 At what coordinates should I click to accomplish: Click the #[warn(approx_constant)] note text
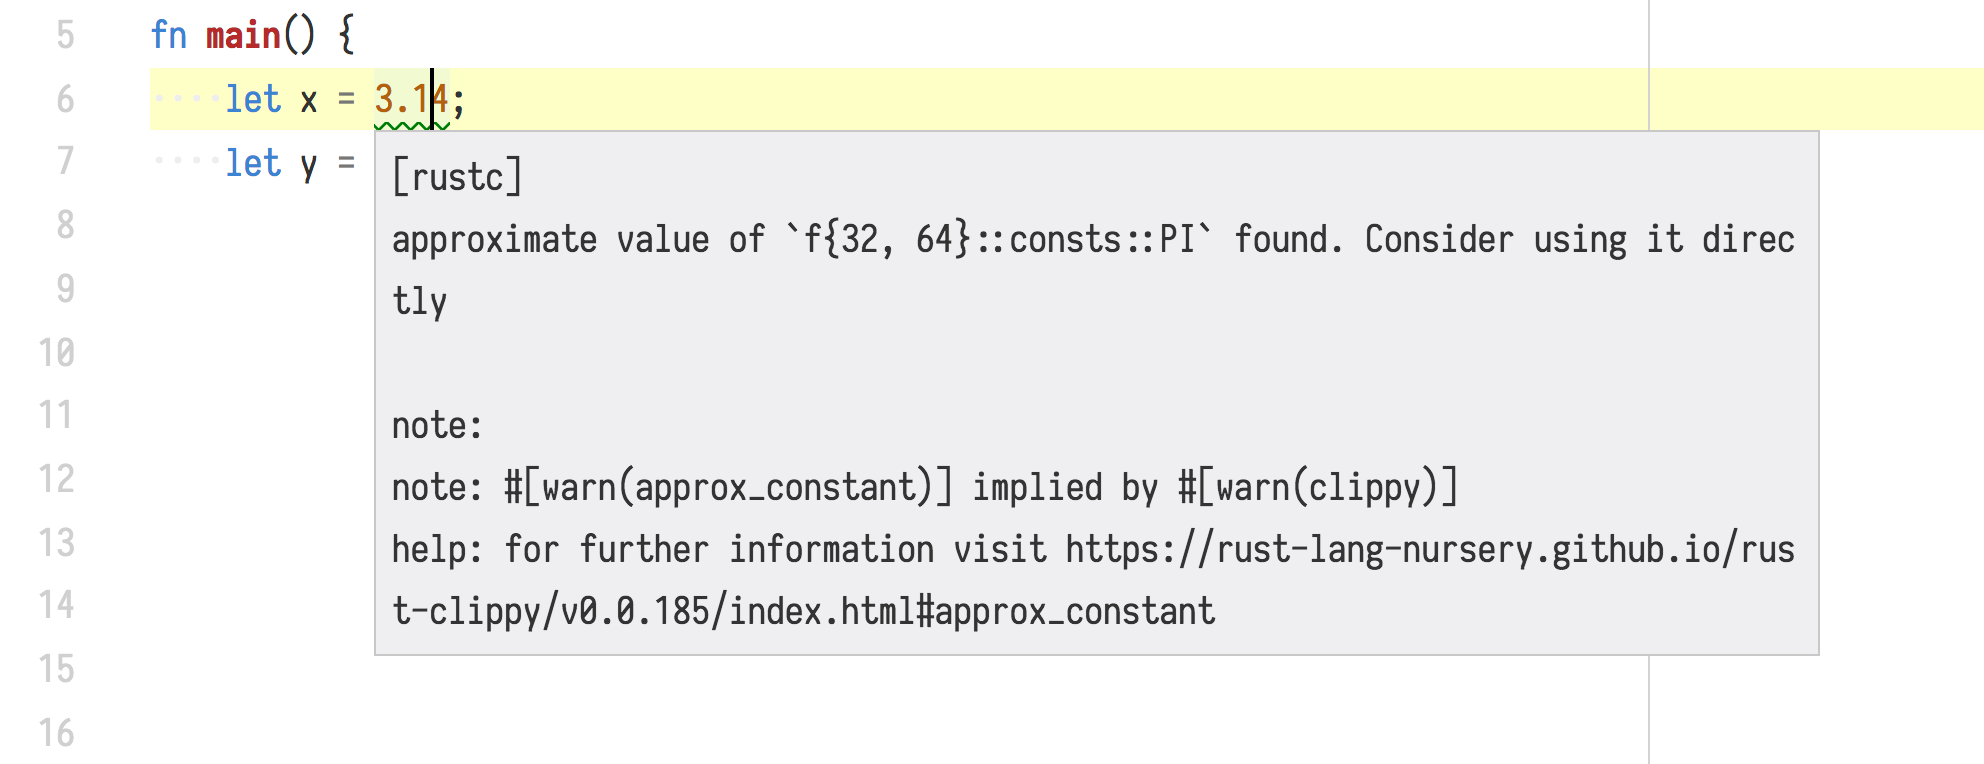(x=728, y=488)
